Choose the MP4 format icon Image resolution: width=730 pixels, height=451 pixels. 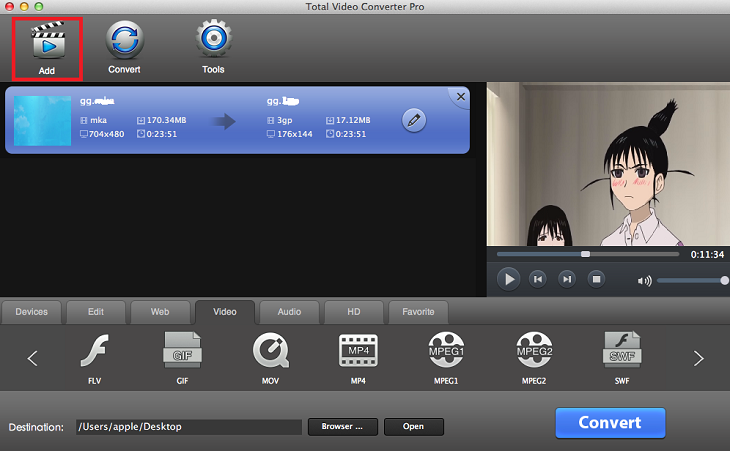(x=358, y=350)
